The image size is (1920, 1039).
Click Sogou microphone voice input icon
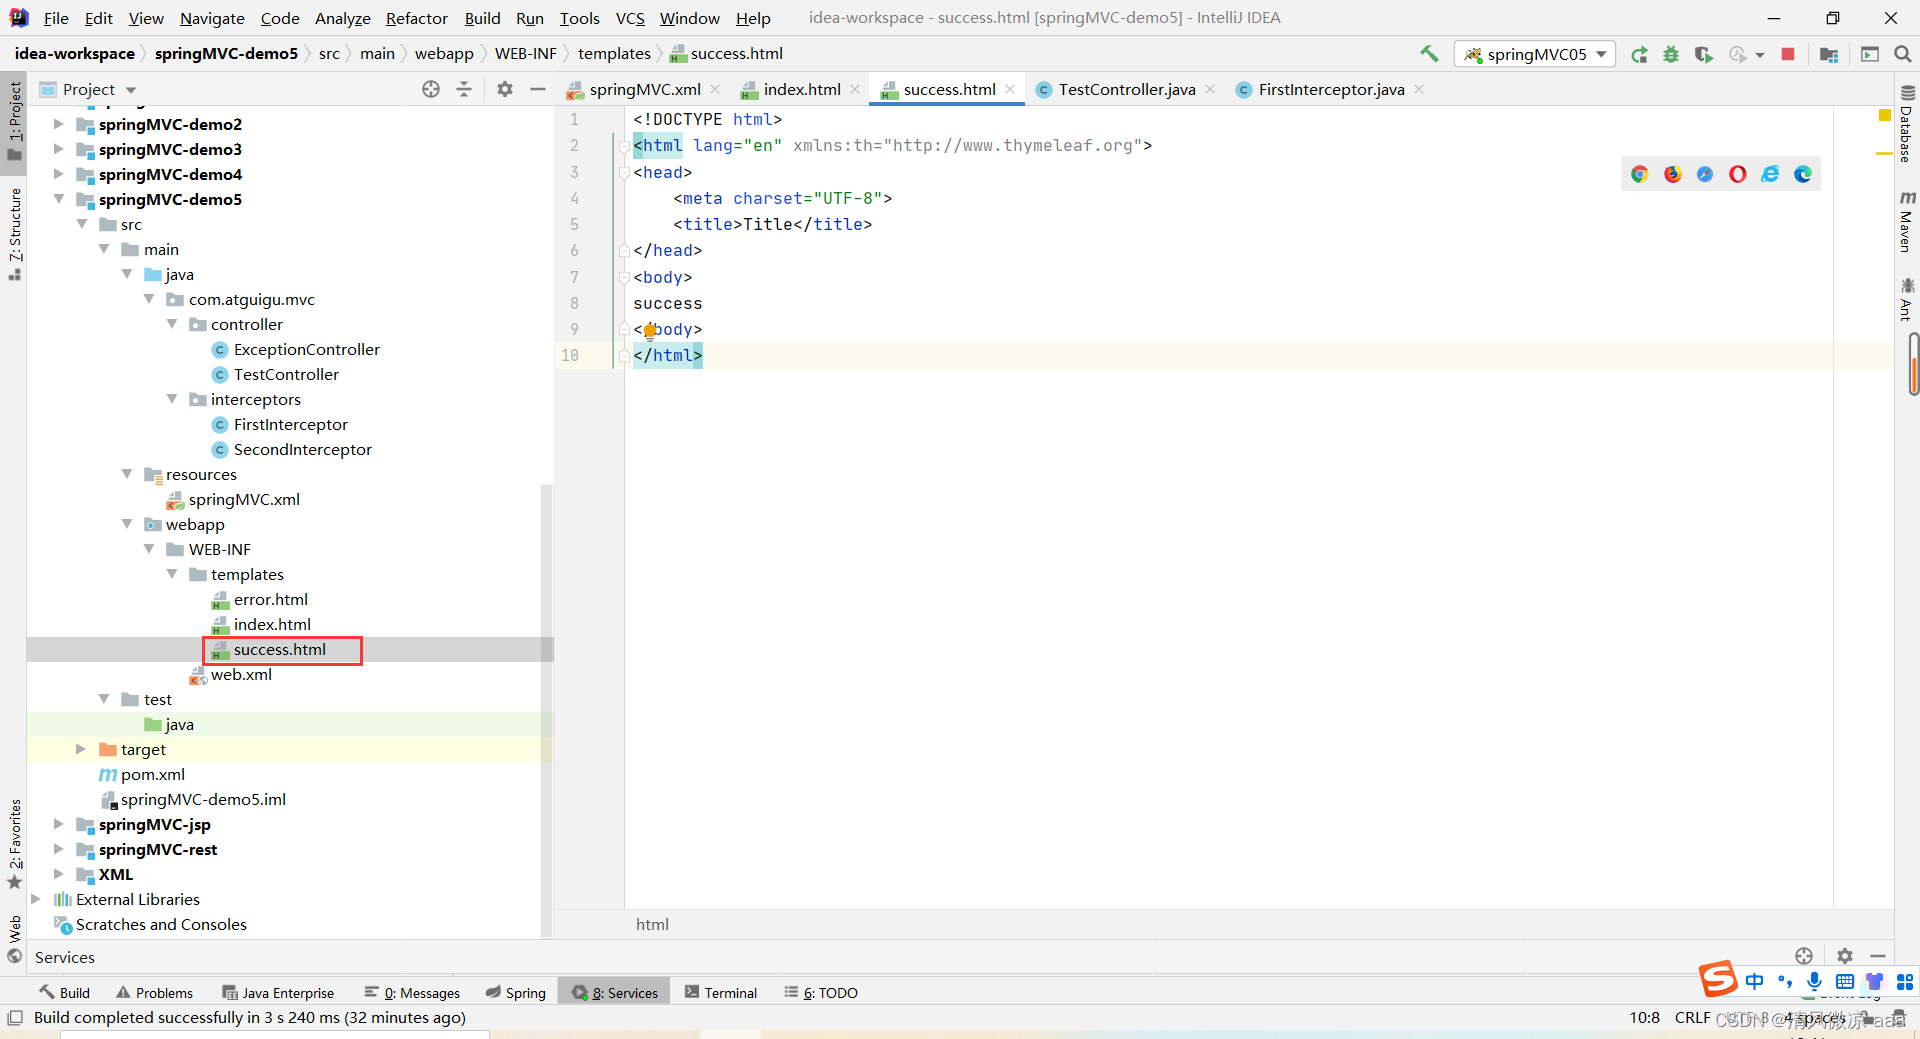click(1814, 981)
